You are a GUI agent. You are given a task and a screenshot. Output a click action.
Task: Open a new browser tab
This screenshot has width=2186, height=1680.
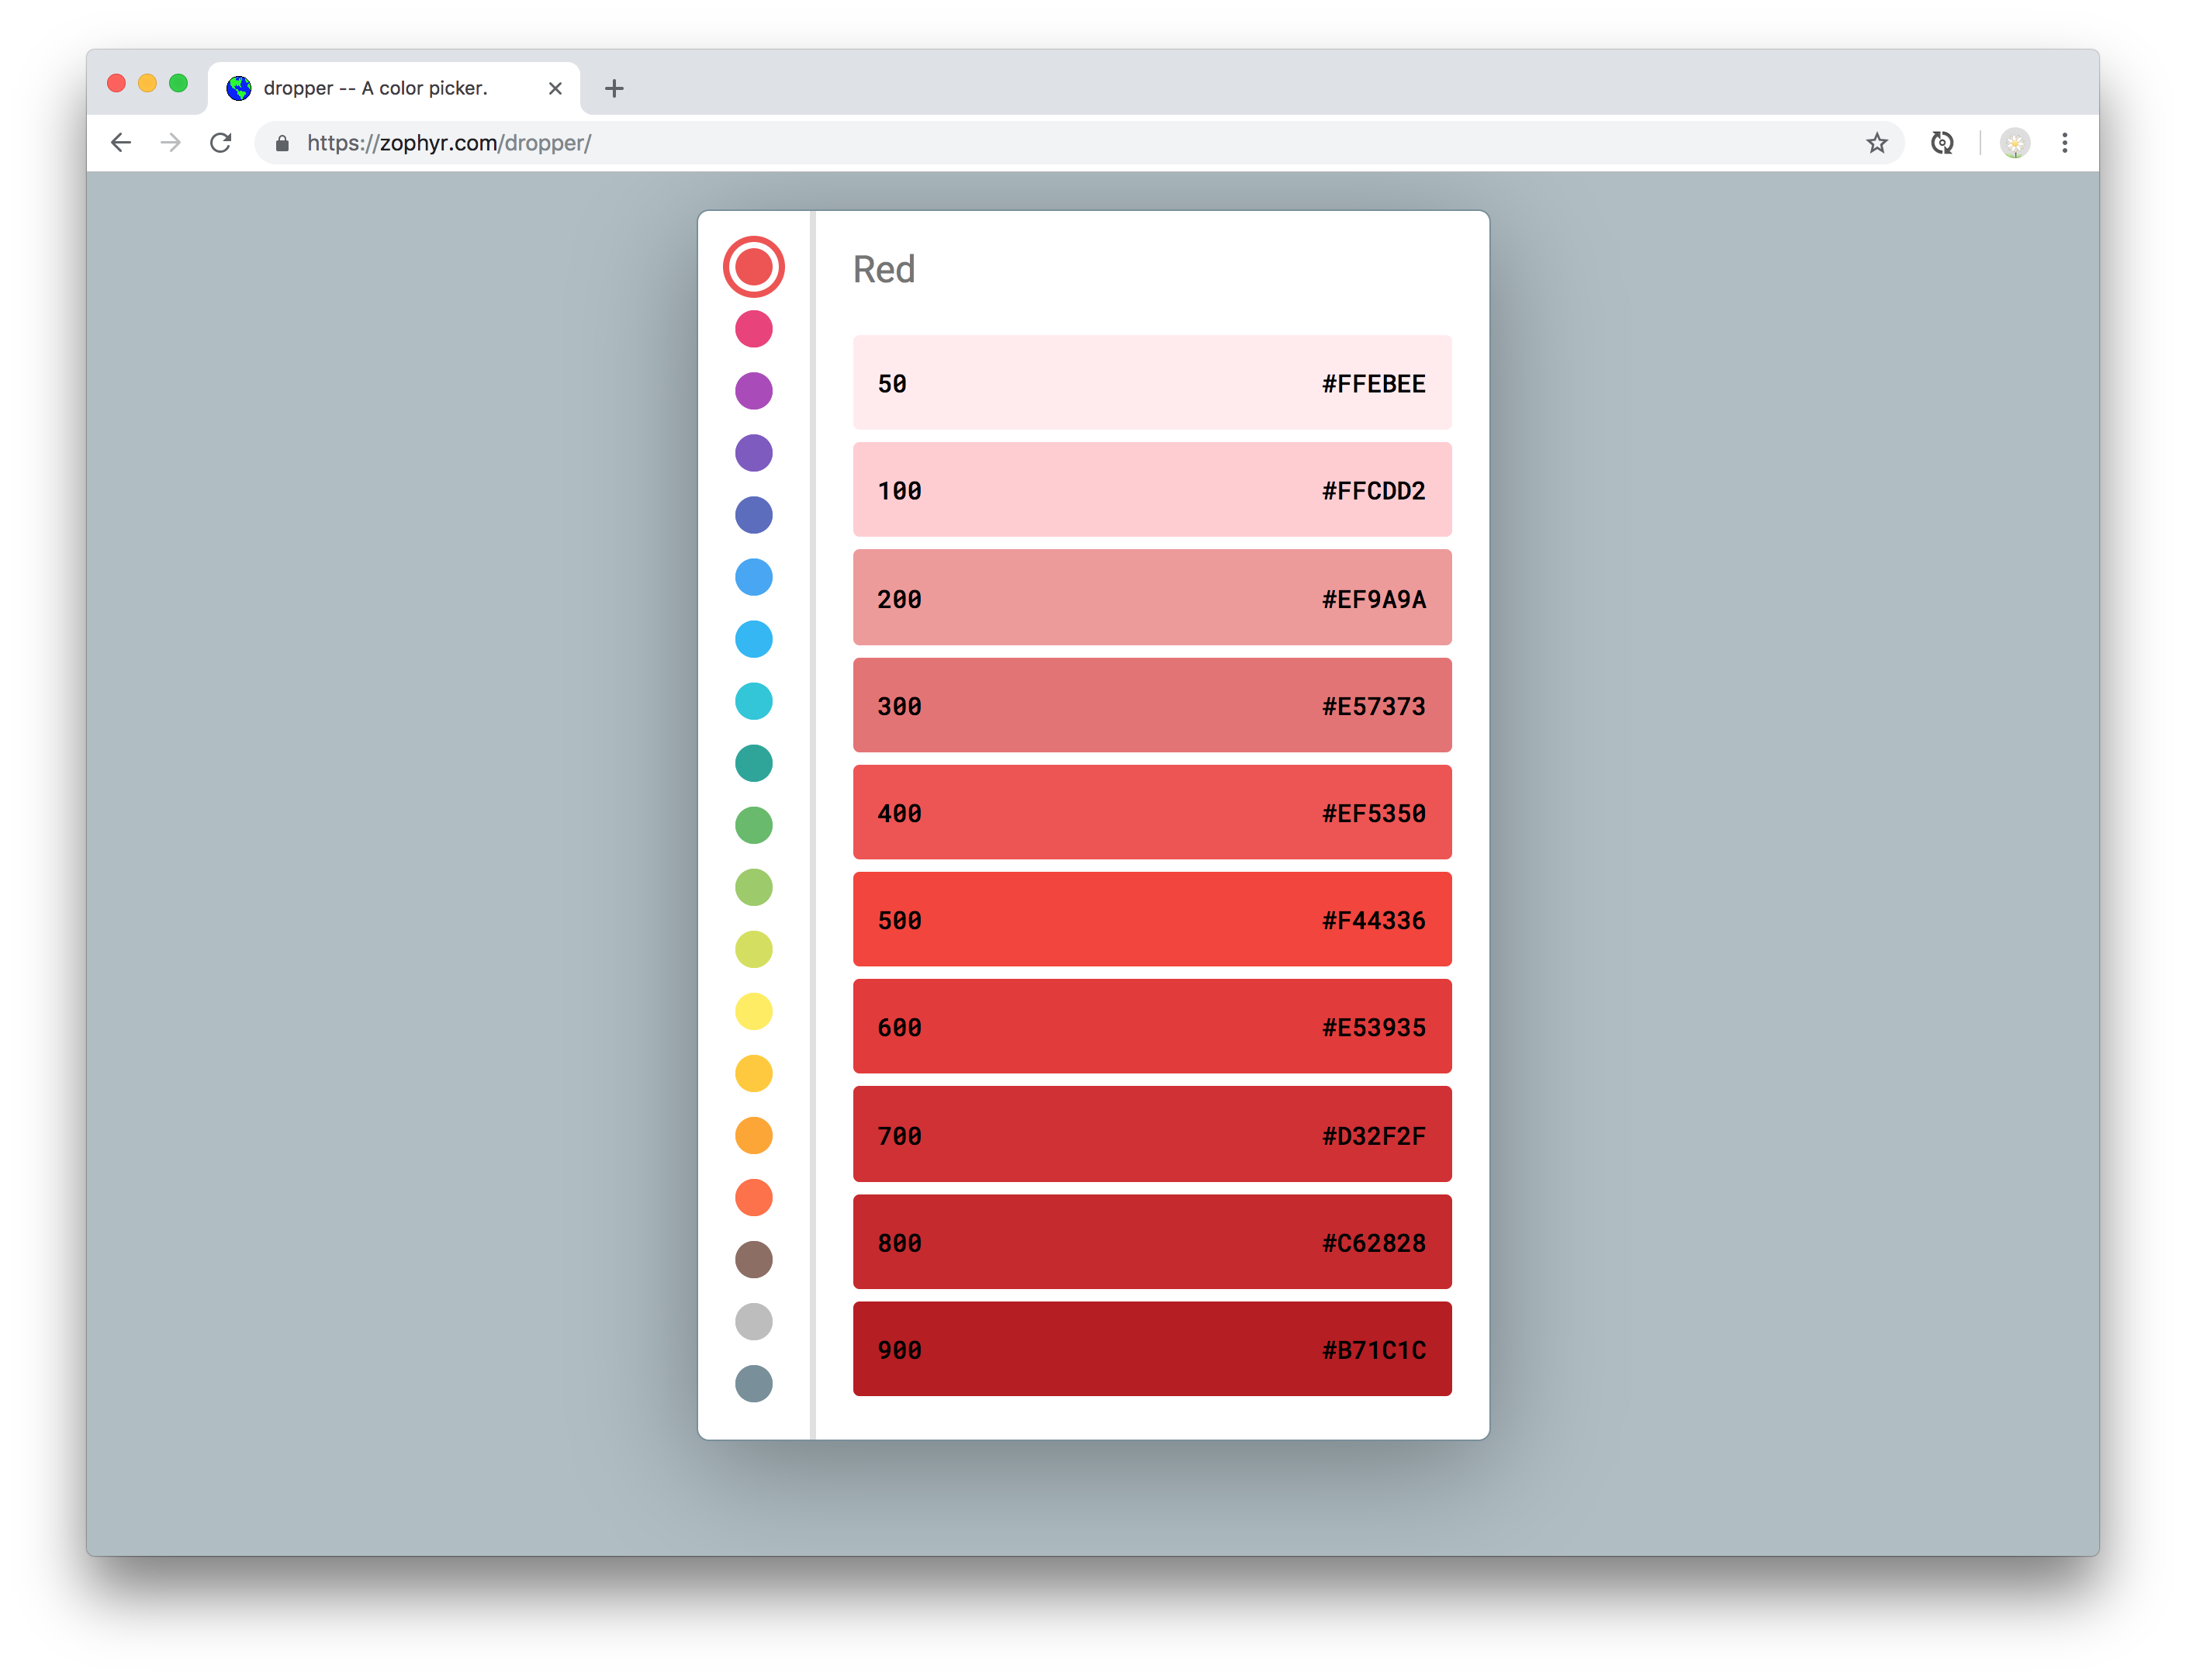tap(614, 88)
